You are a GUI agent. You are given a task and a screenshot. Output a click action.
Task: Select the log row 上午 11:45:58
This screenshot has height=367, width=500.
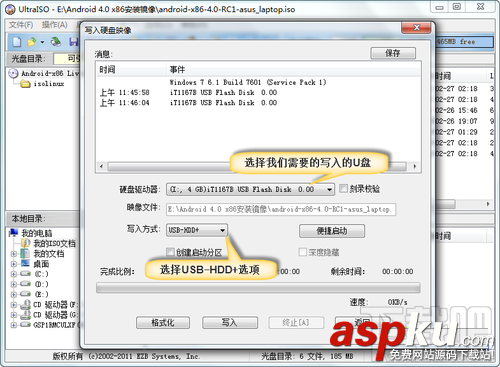(x=258, y=92)
